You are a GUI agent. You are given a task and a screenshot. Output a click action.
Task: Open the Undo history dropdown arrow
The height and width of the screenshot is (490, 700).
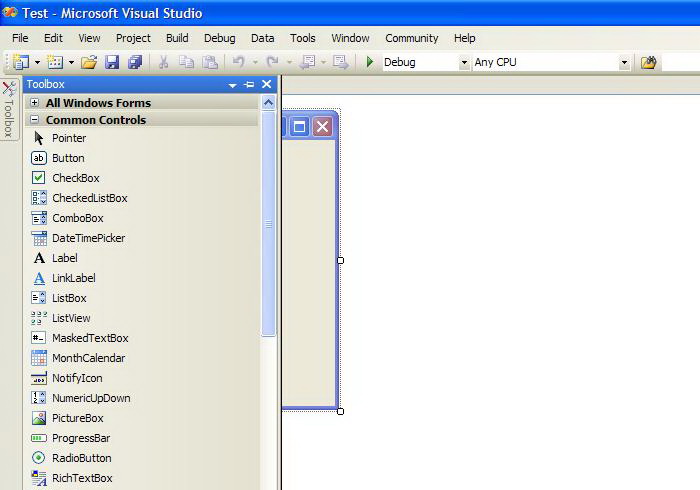pyautogui.click(x=255, y=62)
